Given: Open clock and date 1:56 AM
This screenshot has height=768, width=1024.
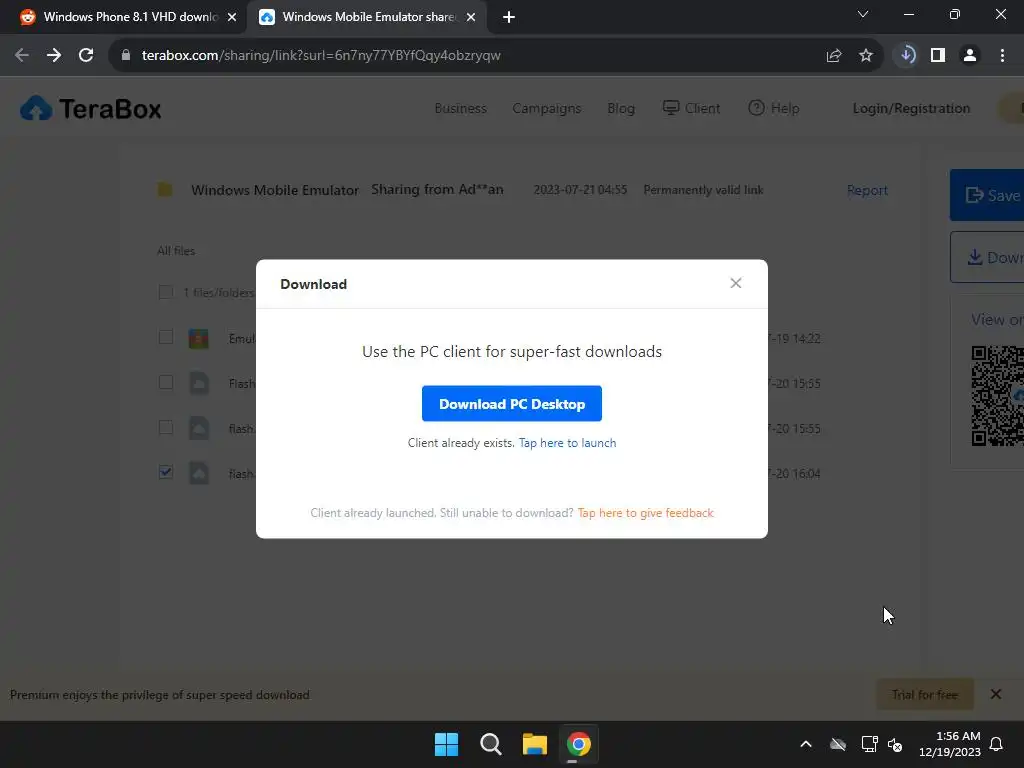Looking at the screenshot, I should tap(950, 744).
